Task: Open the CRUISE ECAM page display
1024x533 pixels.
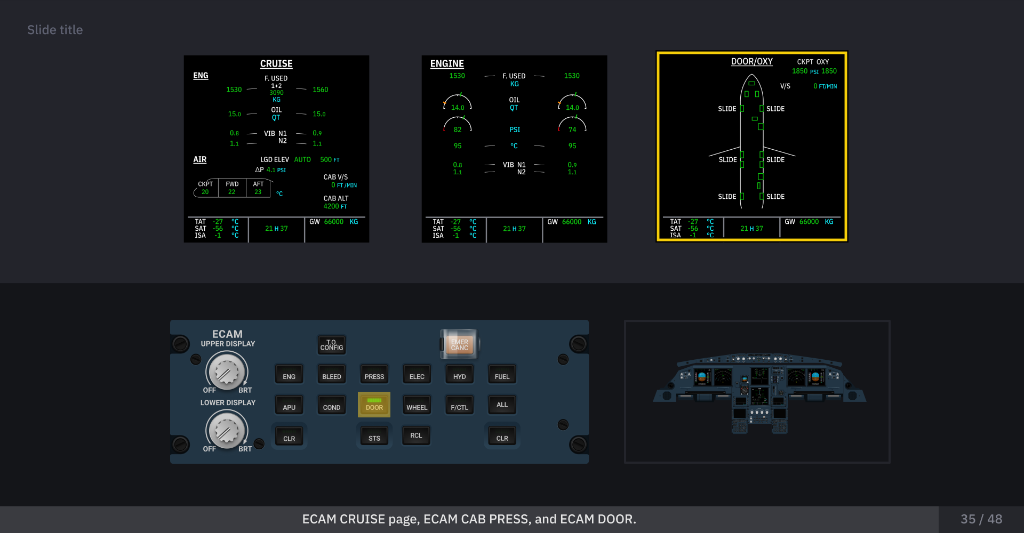Action: pyautogui.click(x=276, y=149)
